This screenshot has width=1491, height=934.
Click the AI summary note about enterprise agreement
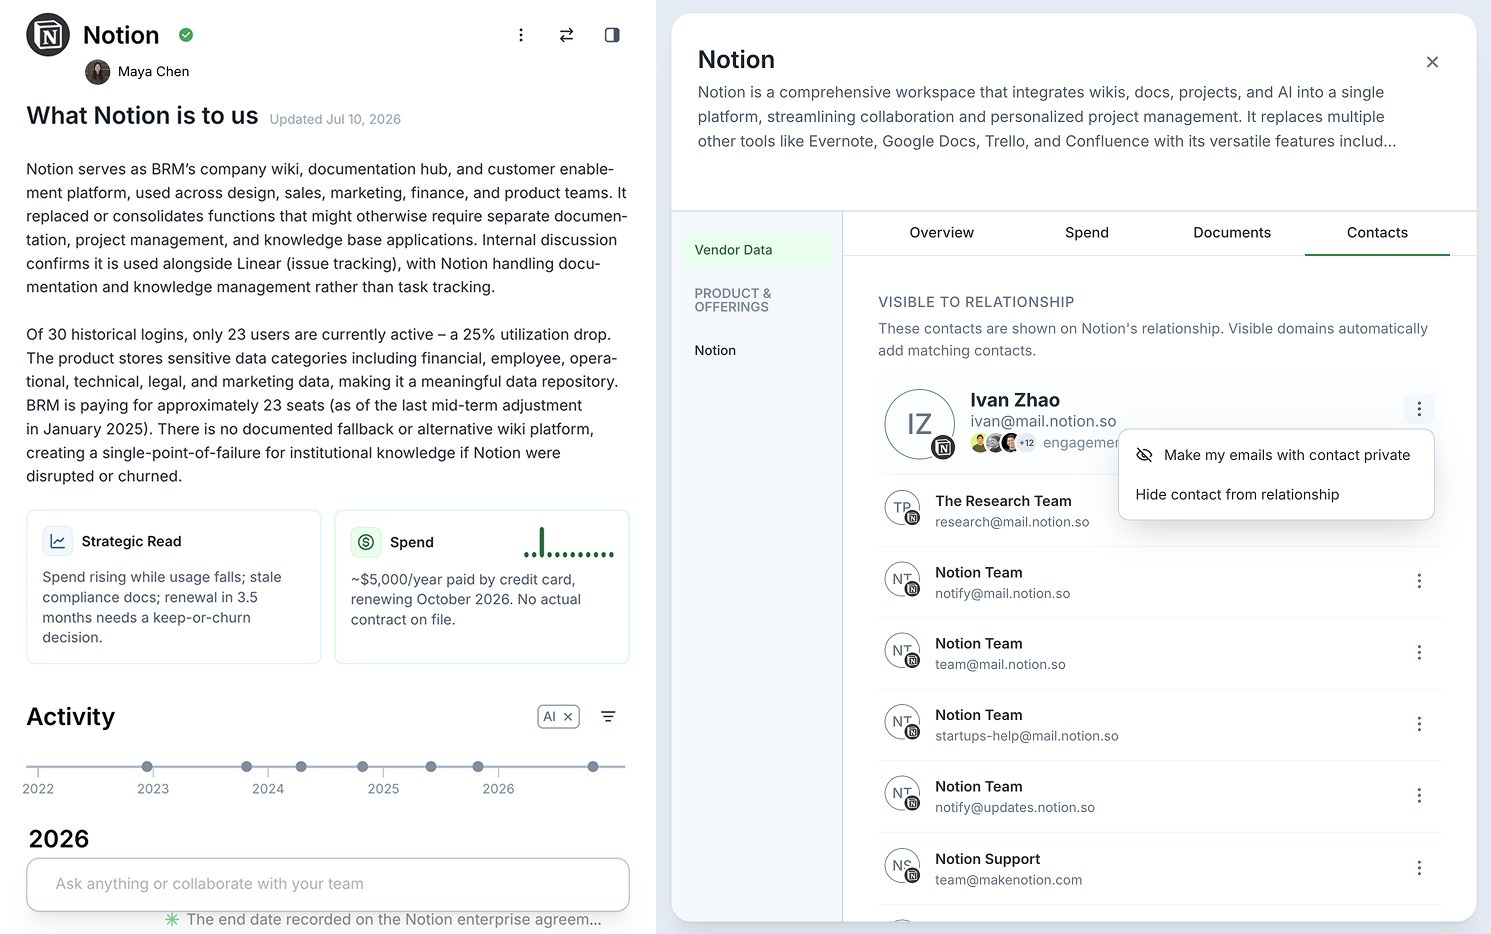[394, 920]
